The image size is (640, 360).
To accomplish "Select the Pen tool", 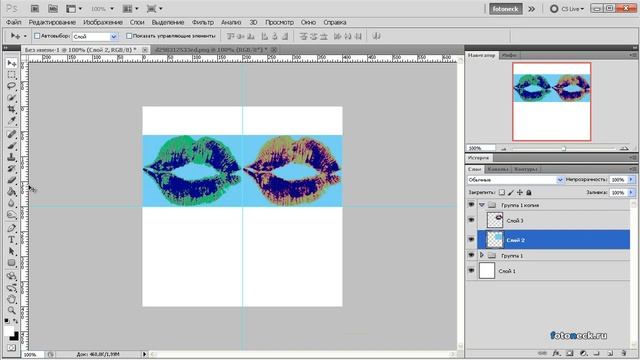I will pos(11,228).
